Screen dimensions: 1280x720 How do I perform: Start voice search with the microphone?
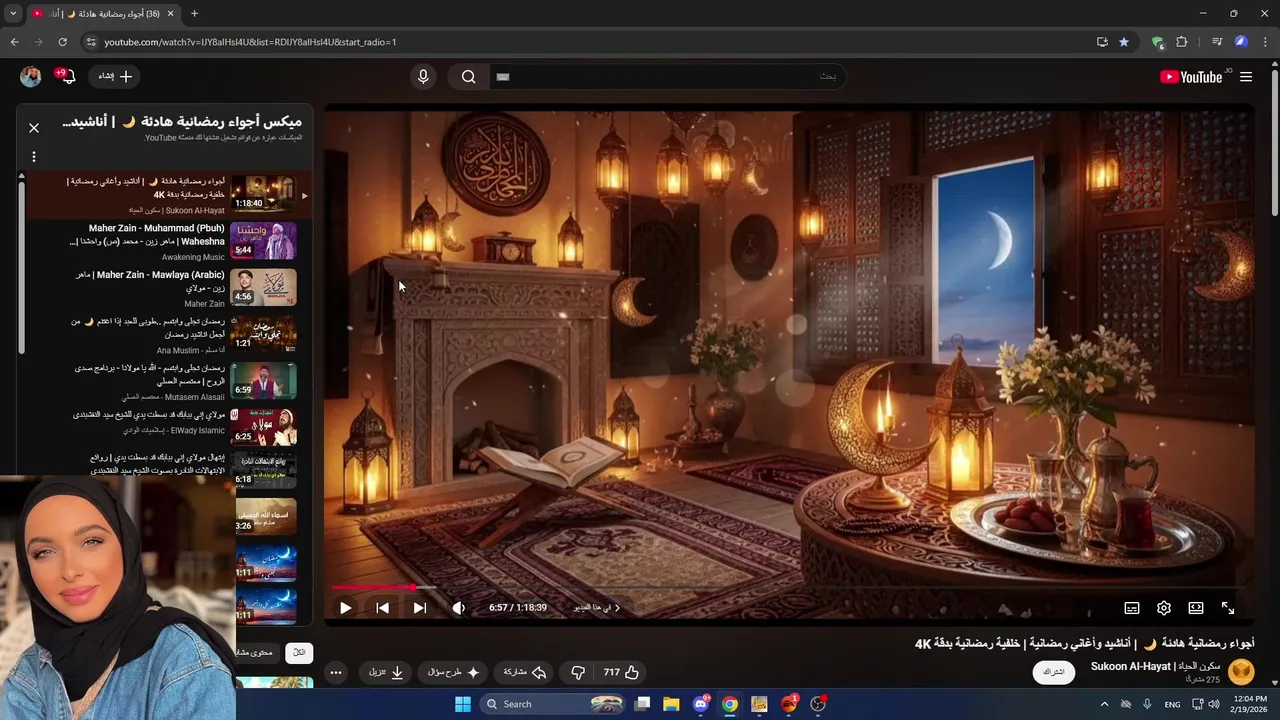tap(423, 77)
